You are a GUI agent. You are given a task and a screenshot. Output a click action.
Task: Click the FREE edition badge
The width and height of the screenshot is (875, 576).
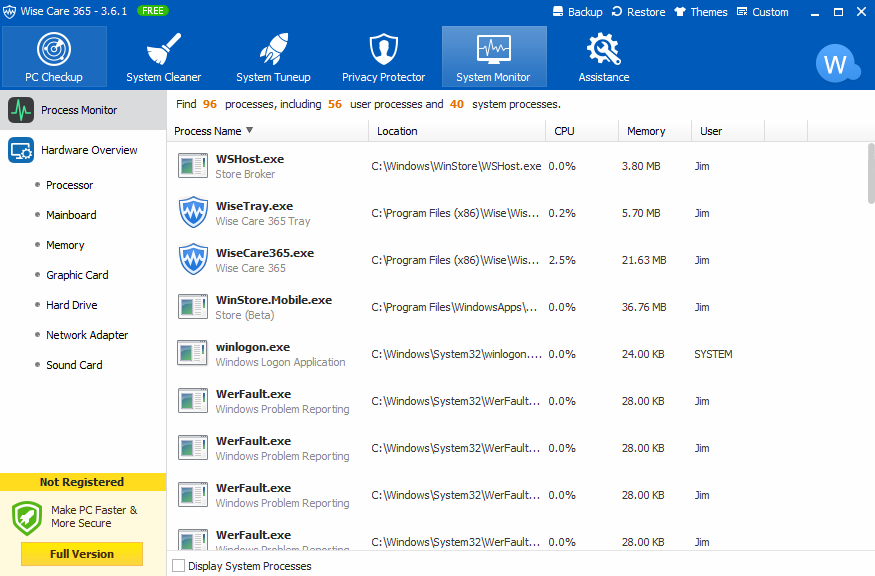click(152, 11)
